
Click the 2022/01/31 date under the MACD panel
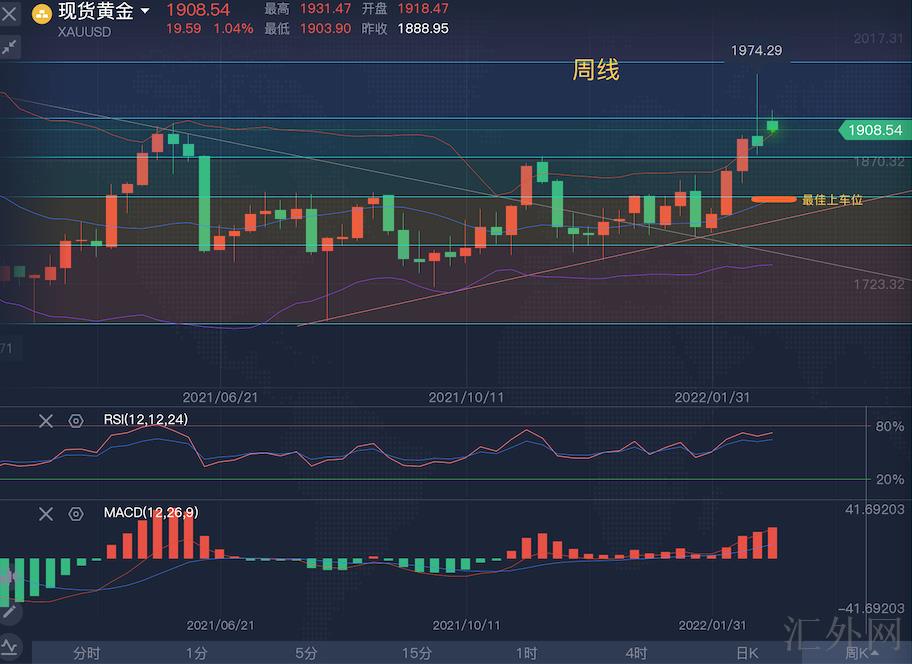pos(712,625)
